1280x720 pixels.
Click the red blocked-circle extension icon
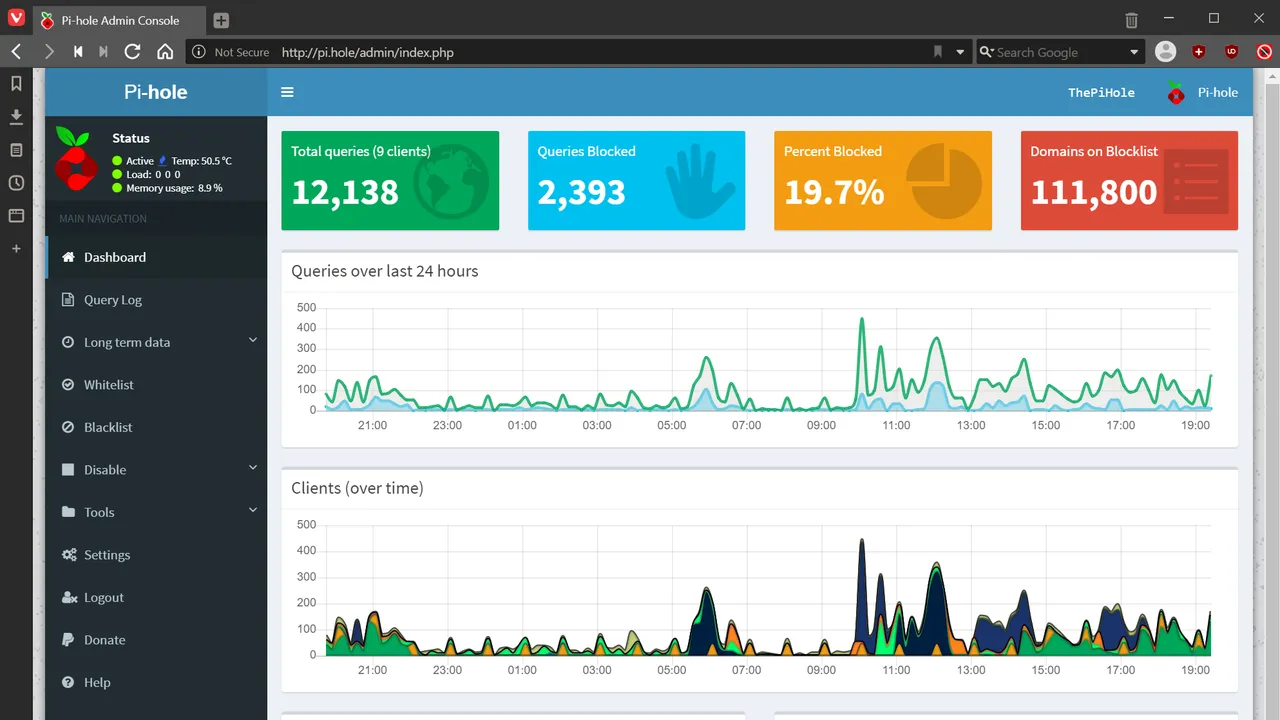point(1264,52)
